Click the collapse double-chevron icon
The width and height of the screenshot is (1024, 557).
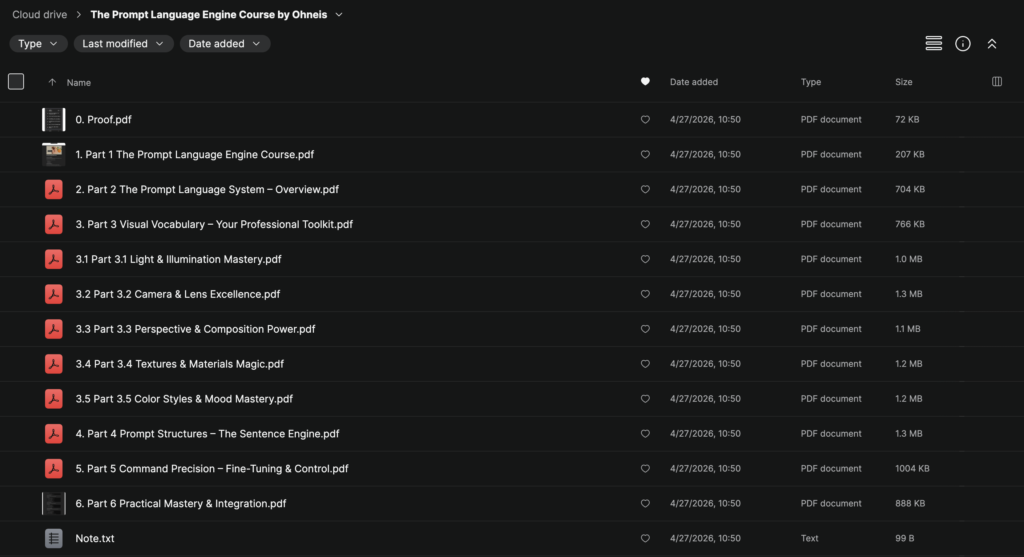point(992,43)
